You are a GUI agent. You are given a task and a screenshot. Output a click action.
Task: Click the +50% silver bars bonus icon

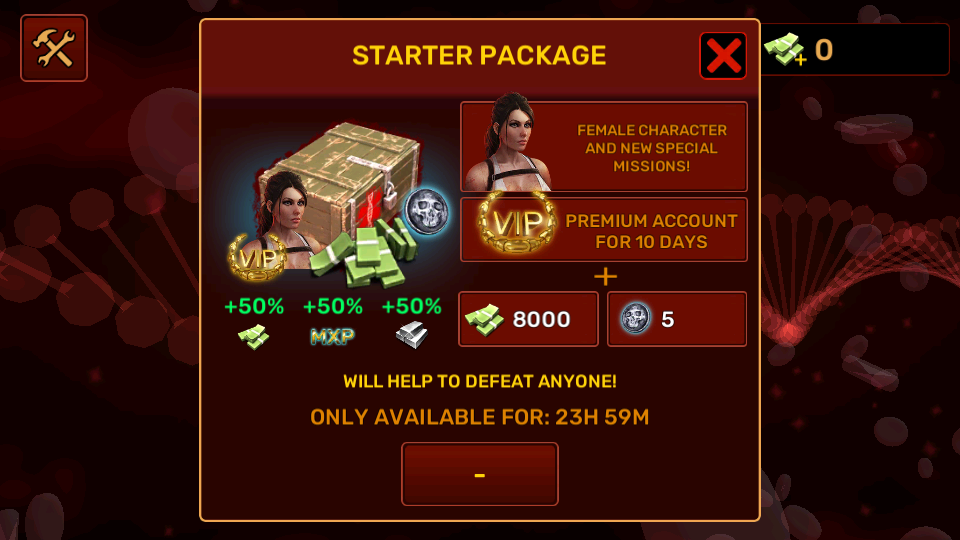click(x=411, y=336)
